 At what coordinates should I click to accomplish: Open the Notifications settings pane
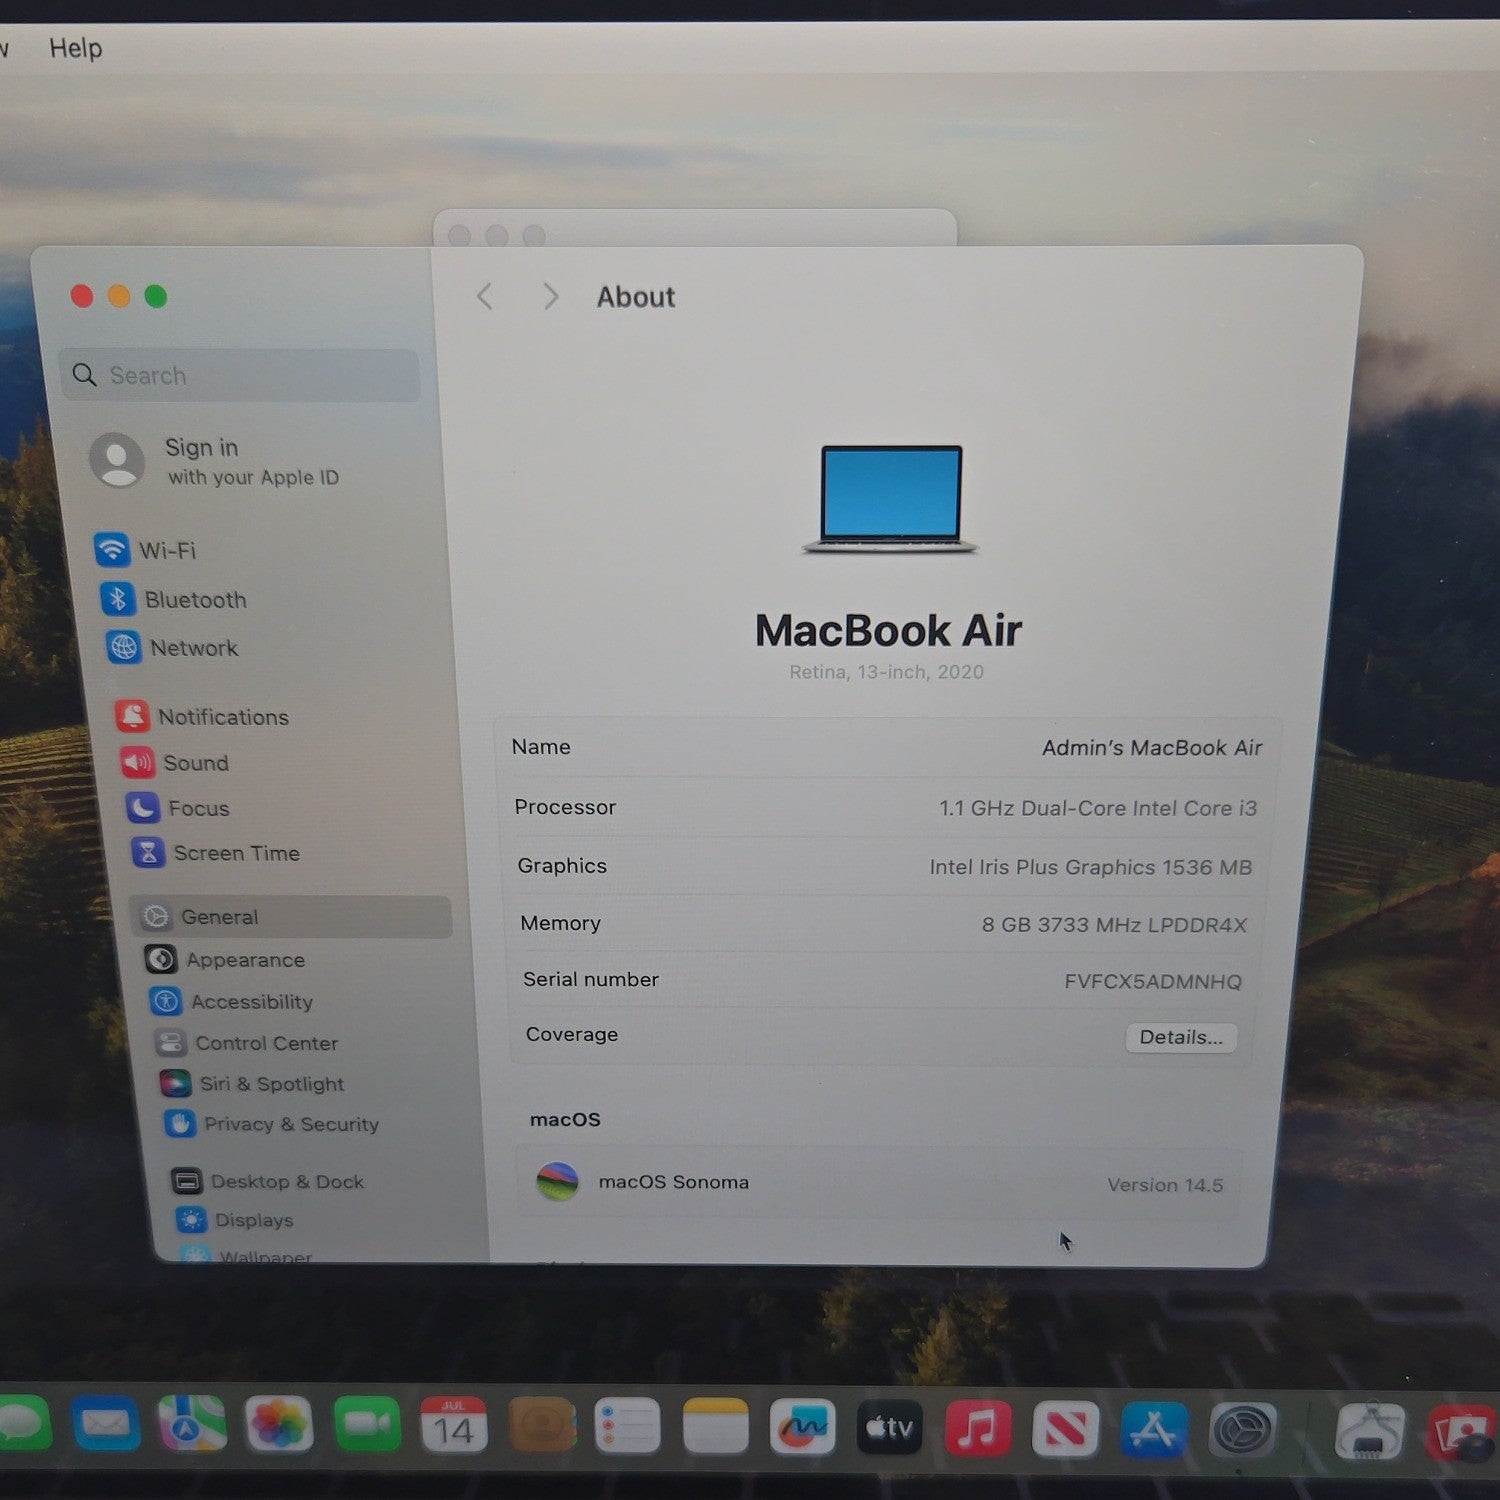[x=202, y=717]
